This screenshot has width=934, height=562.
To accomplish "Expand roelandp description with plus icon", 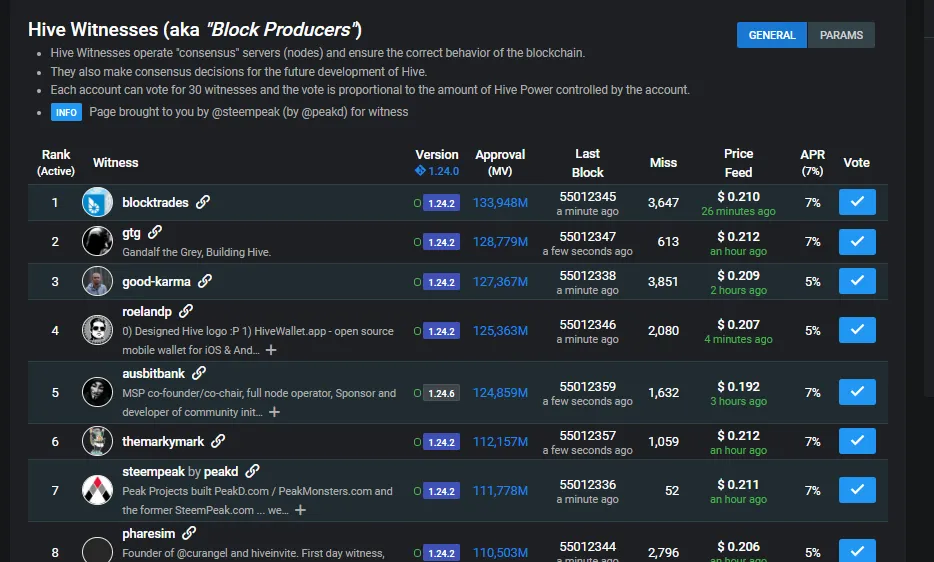I will point(271,350).
